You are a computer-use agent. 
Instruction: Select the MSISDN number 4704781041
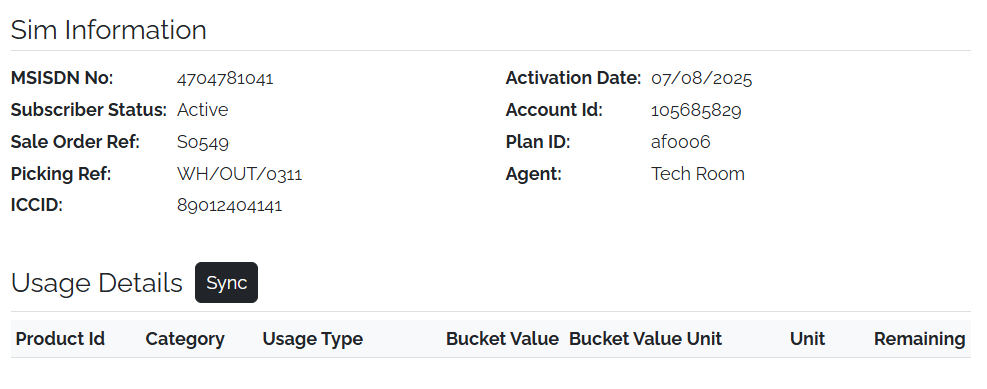pyautogui.click(x=225, y=79)
